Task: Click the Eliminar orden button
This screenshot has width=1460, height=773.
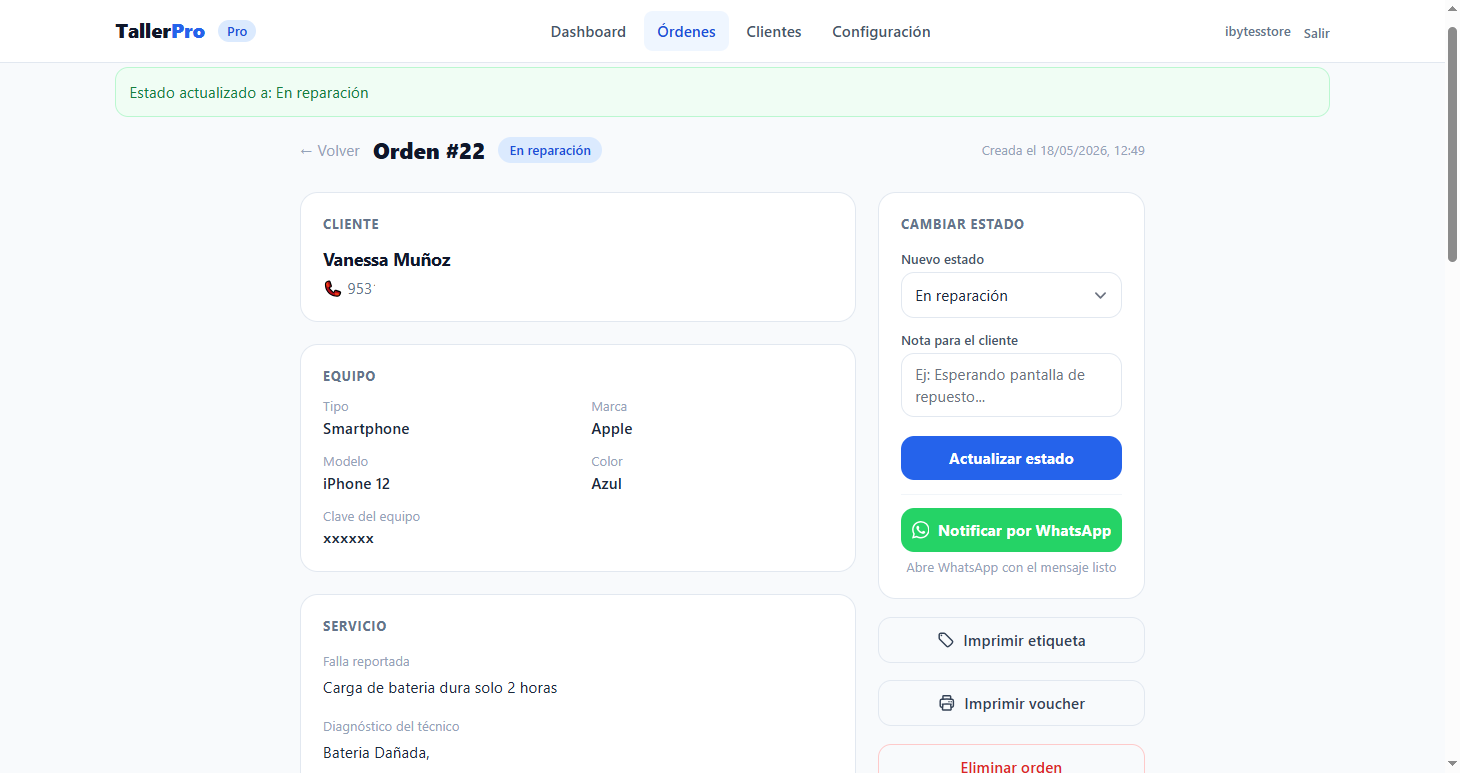Action: click(1011, 761)
